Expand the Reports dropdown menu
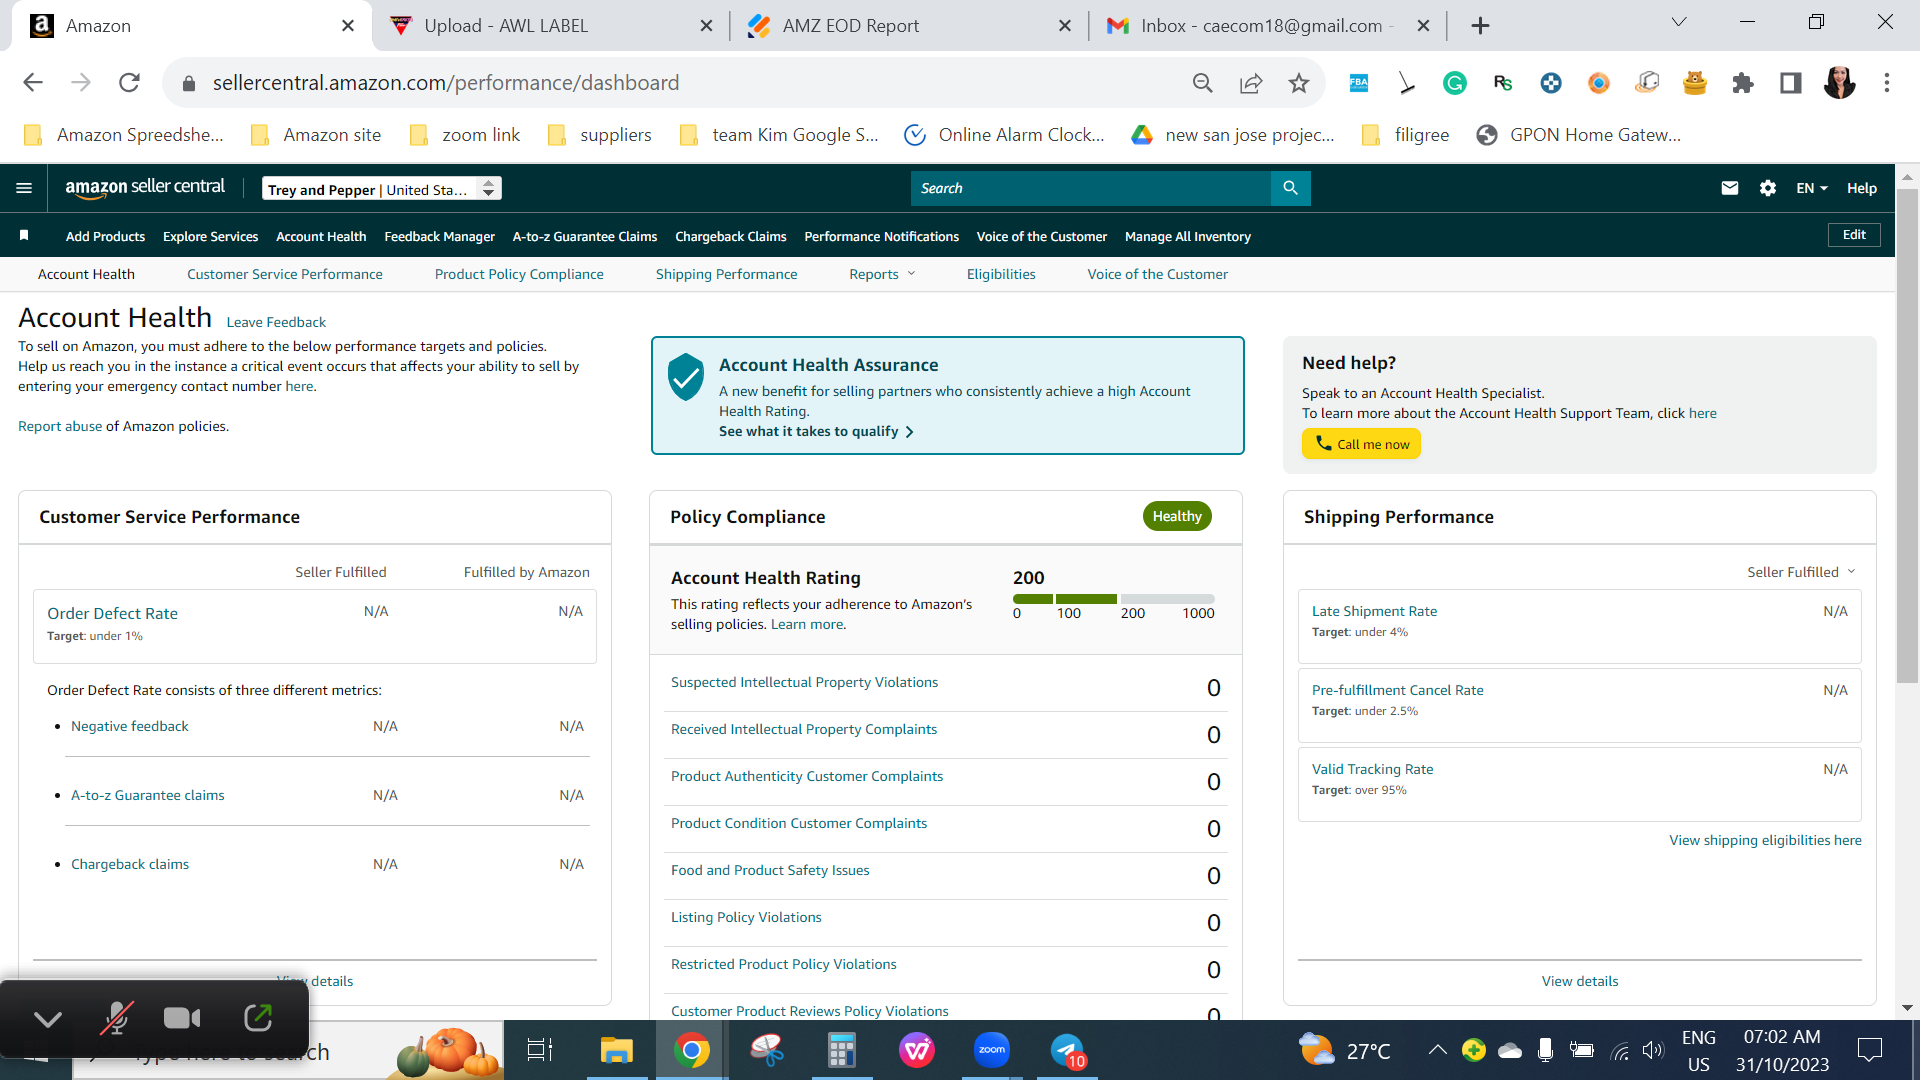Screen dimensions: 1920x1080 (x=882, y=274)
